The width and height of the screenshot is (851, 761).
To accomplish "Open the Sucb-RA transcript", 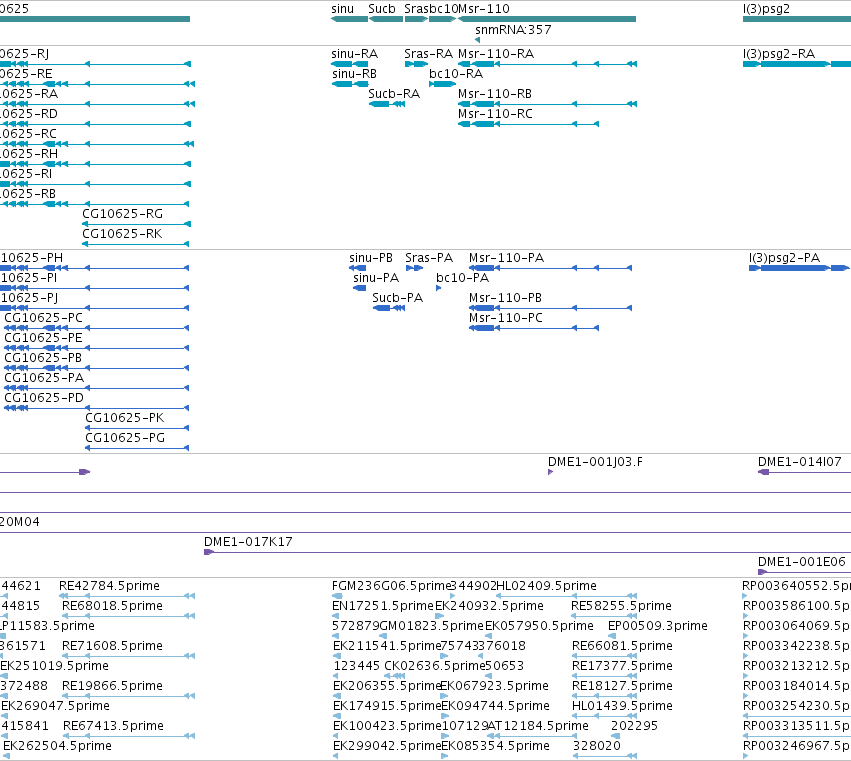I will coord(387,104).
